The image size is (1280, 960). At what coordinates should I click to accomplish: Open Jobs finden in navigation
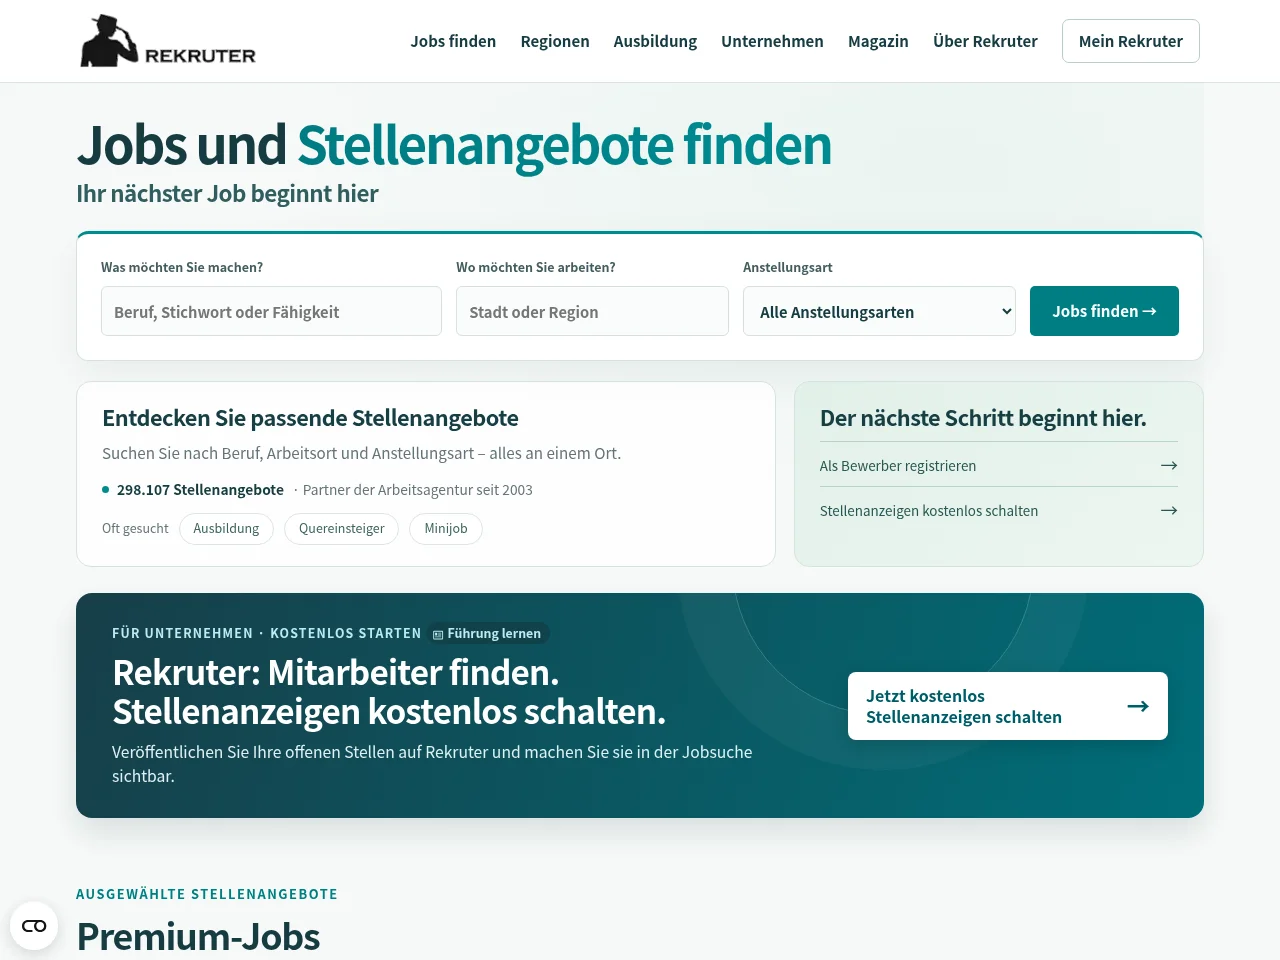coord(453,41)
